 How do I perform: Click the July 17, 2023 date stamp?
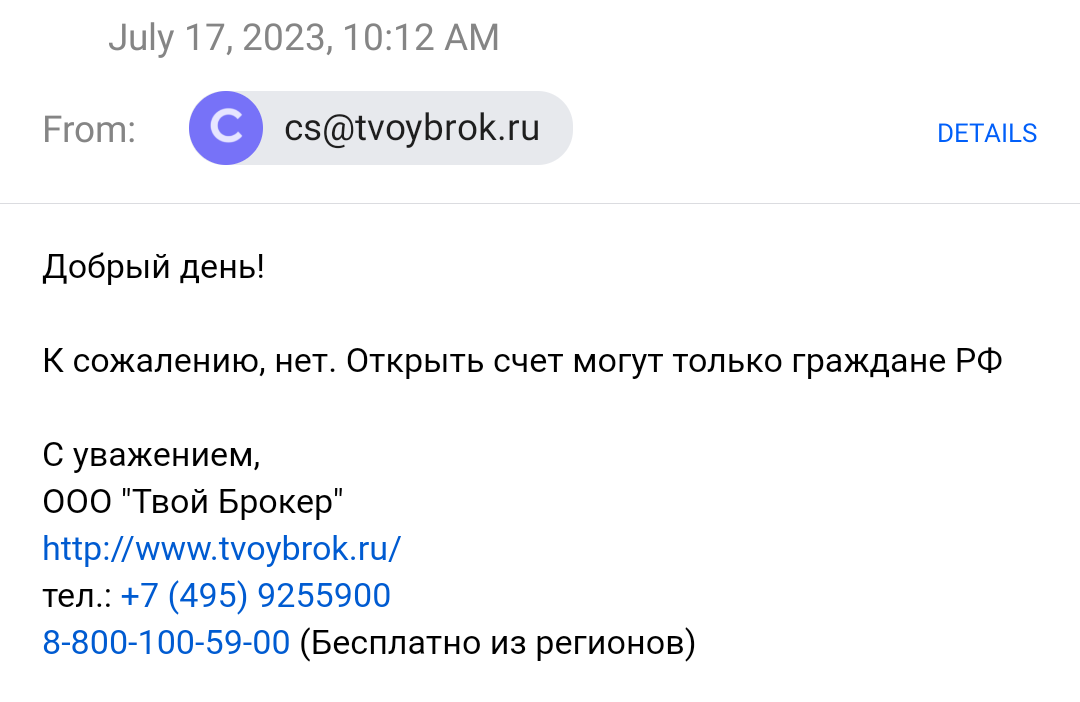(x=218, y=38)
